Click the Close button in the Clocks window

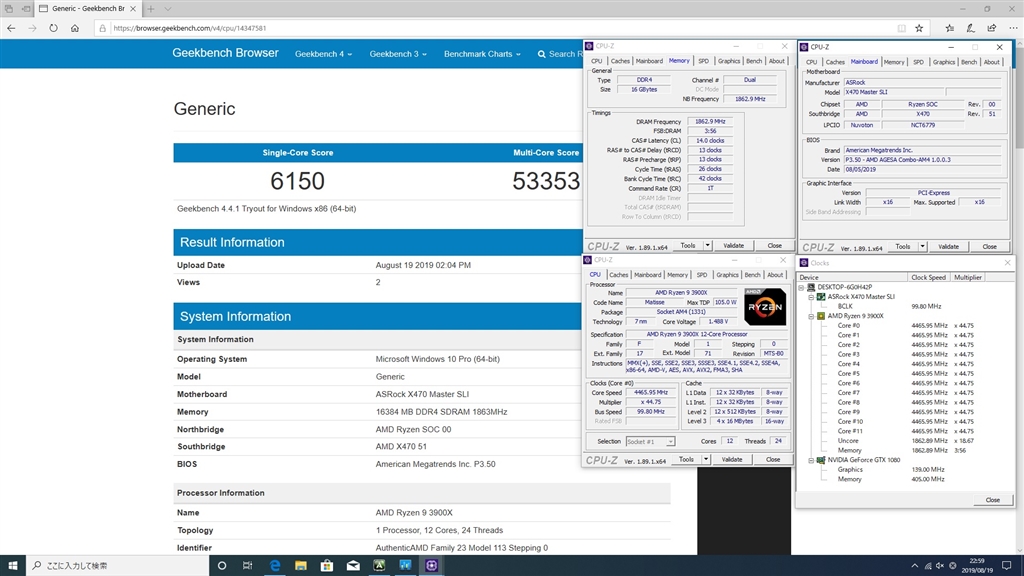(x=991, y=499)
